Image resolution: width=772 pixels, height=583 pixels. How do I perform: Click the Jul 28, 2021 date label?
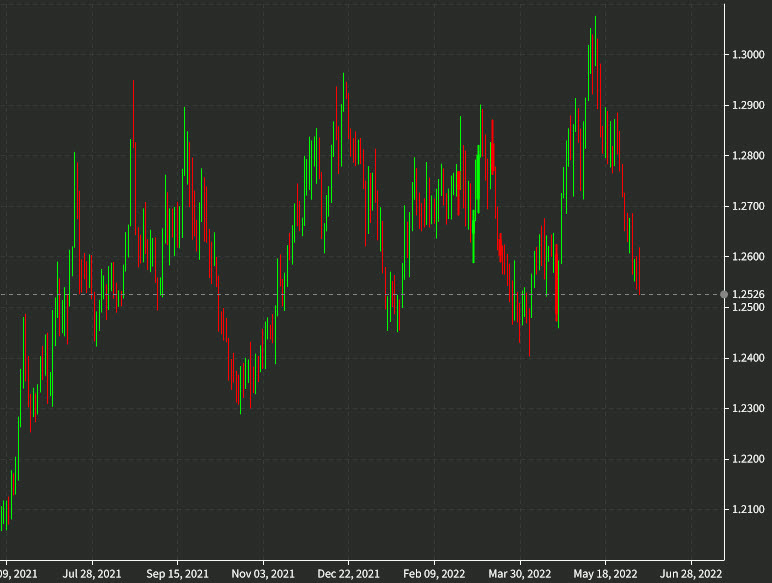tap(92, 574)
